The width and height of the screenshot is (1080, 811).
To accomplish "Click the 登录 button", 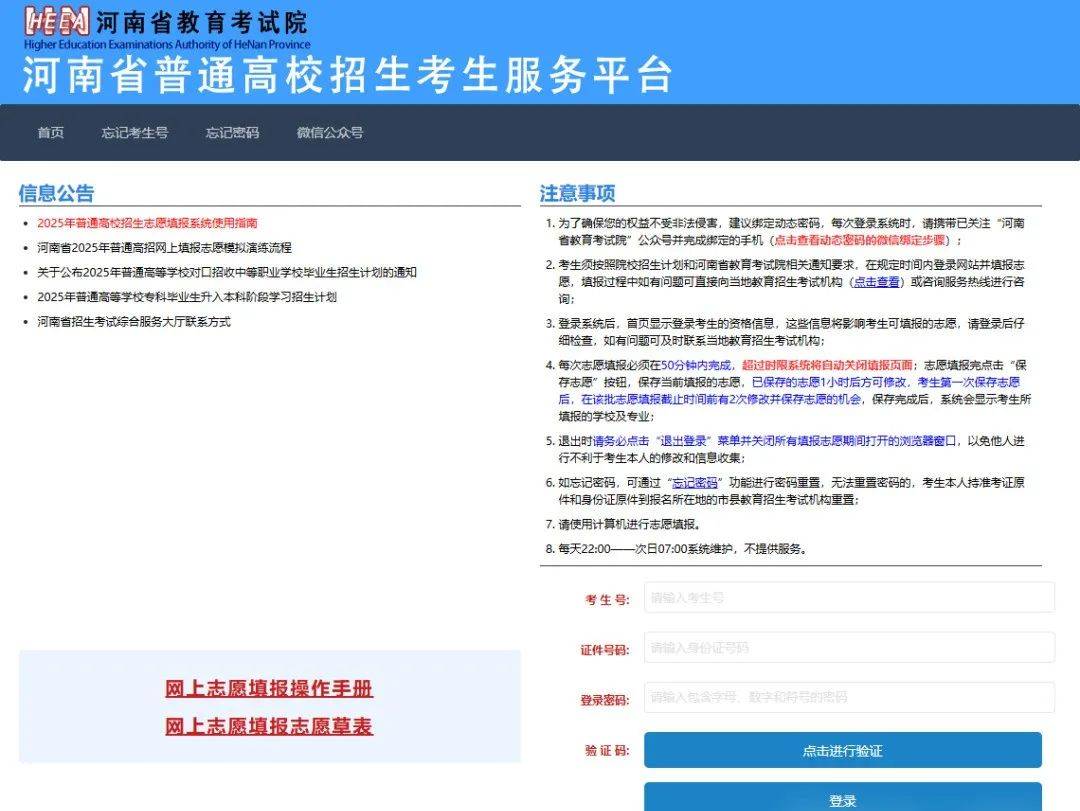I will (842, 798).
